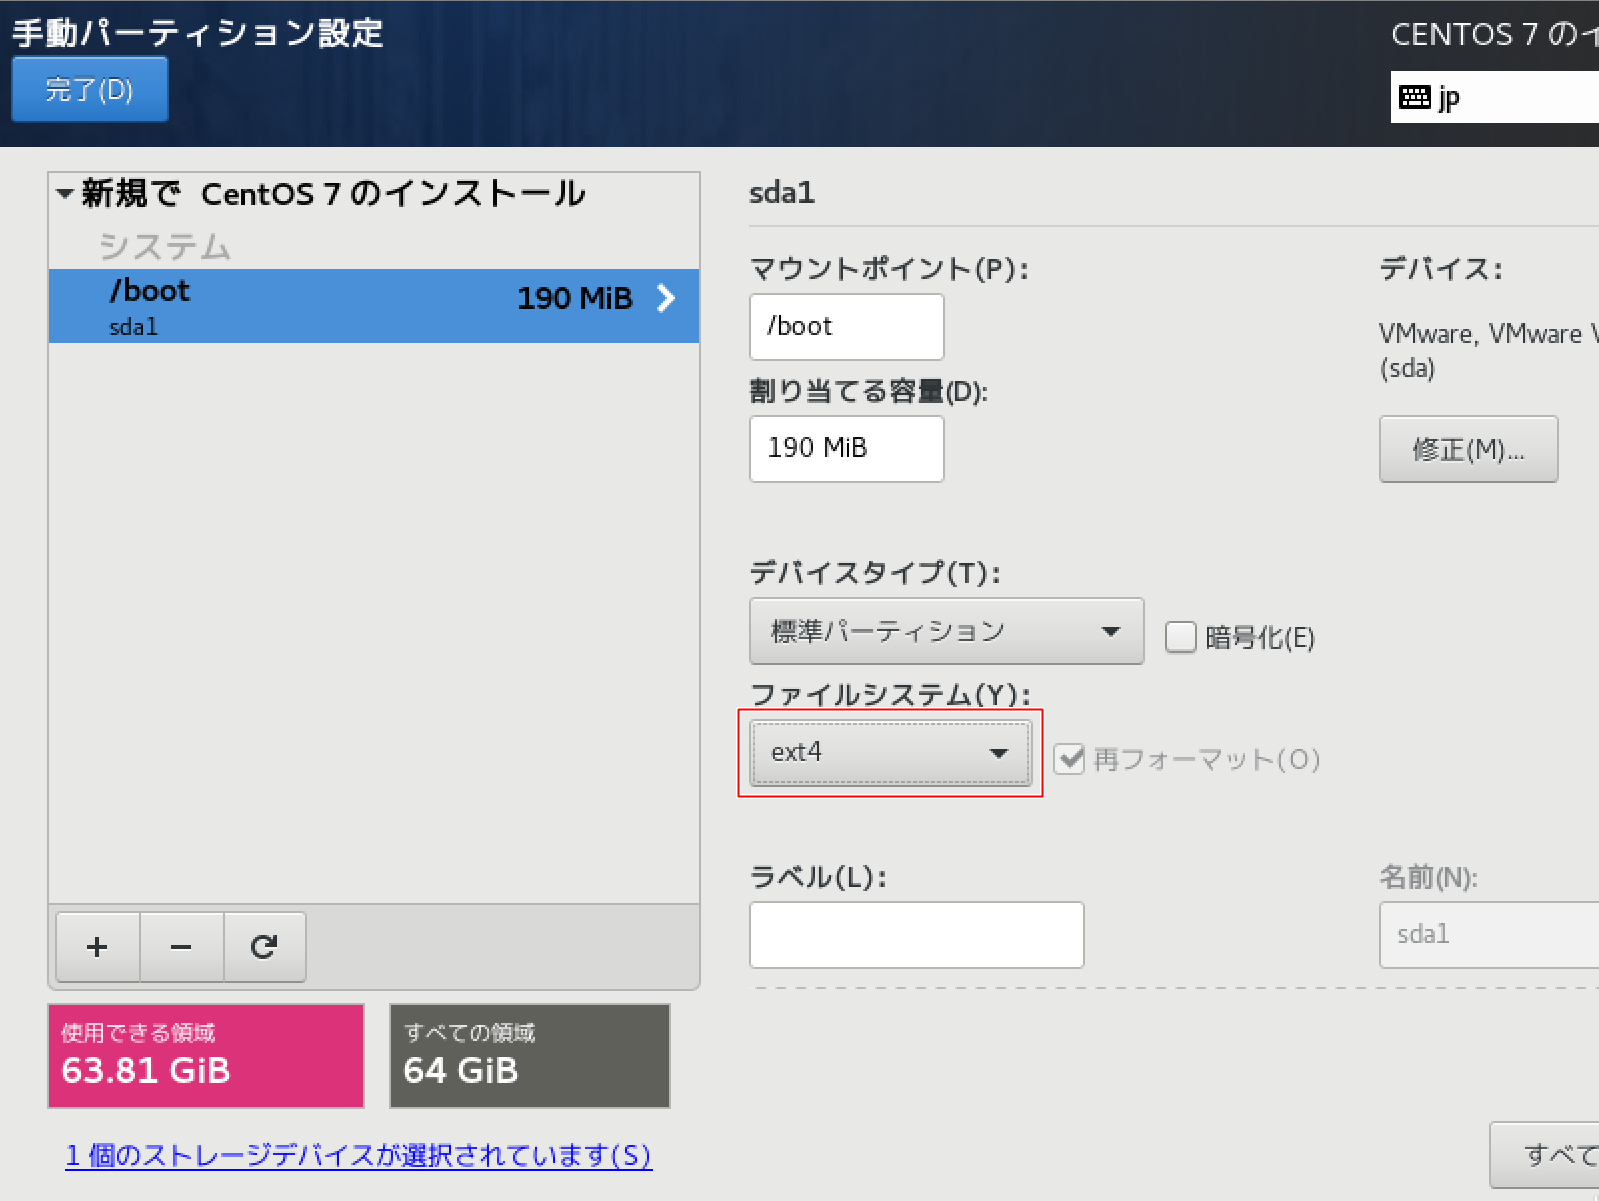Add a new mount point with plus
Screen dimensions: 1599x1201
pyautogui.click(x=98, y=947)
